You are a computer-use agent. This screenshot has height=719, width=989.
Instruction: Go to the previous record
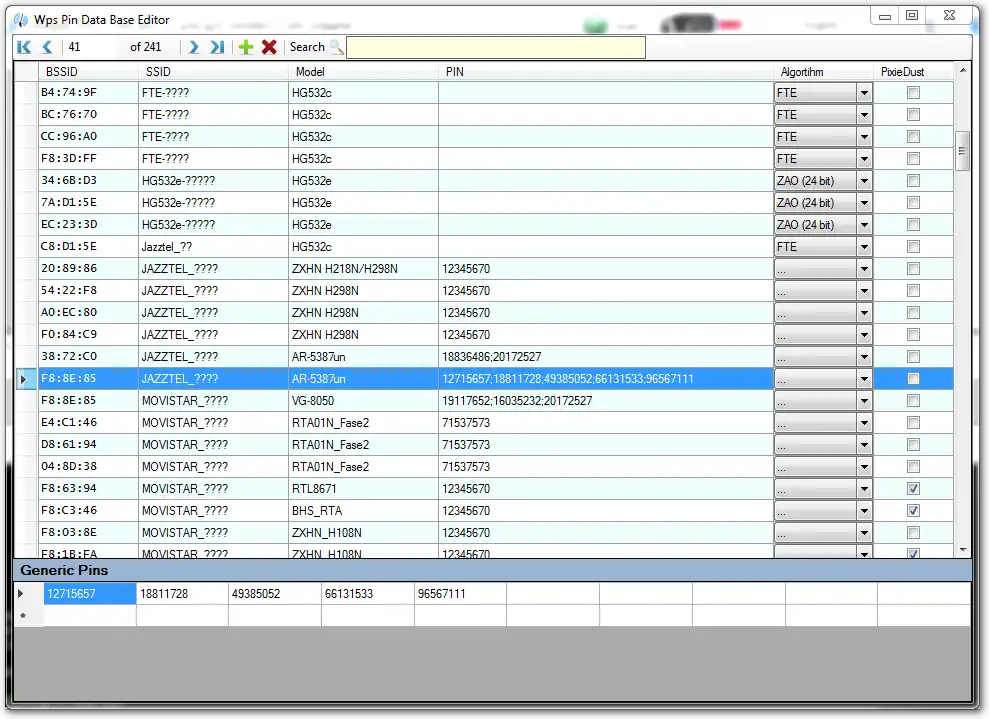point(47,47)
